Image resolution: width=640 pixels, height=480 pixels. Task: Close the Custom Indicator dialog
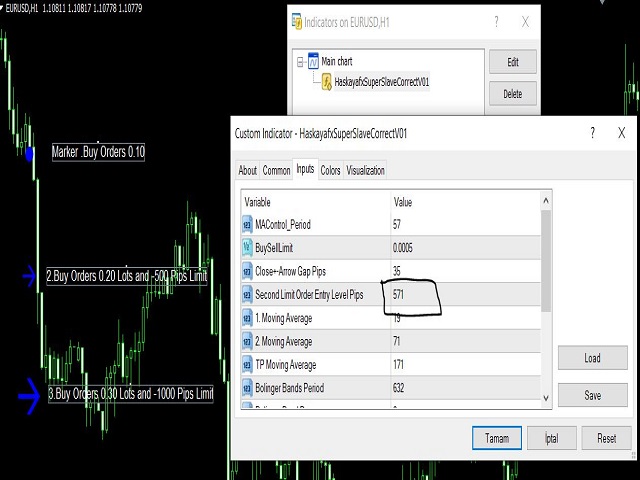[621, 133]
